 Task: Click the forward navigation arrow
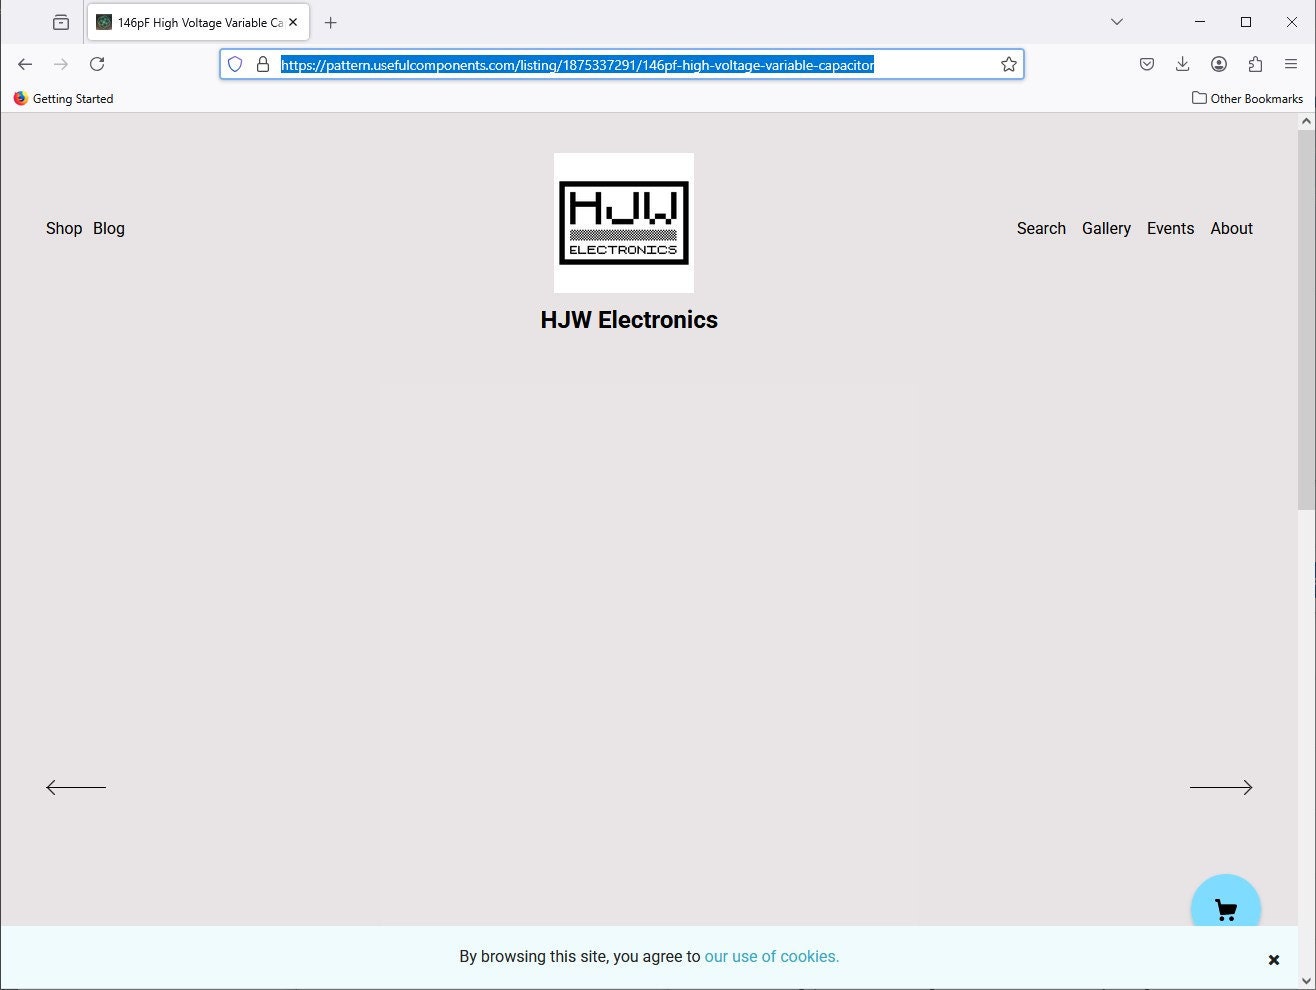click(x=61, y=64)
